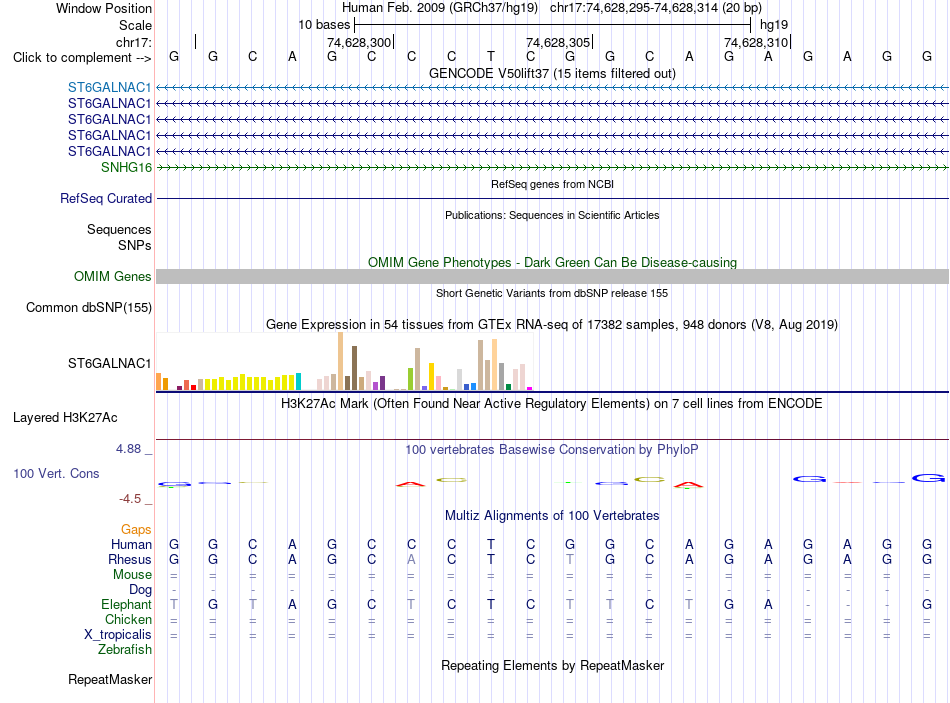
Task: Click the Scale label
Action: pos(135,25)
